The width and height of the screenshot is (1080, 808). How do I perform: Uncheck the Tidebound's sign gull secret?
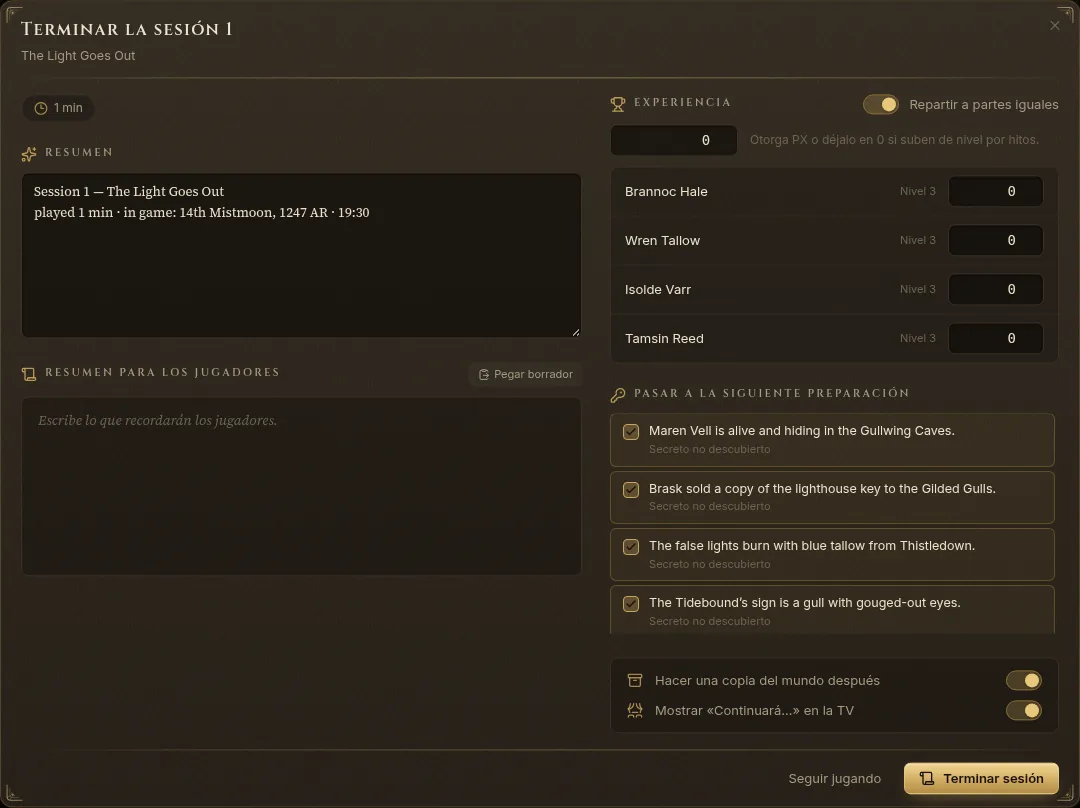pyautogui.click(x=631, y=603)
